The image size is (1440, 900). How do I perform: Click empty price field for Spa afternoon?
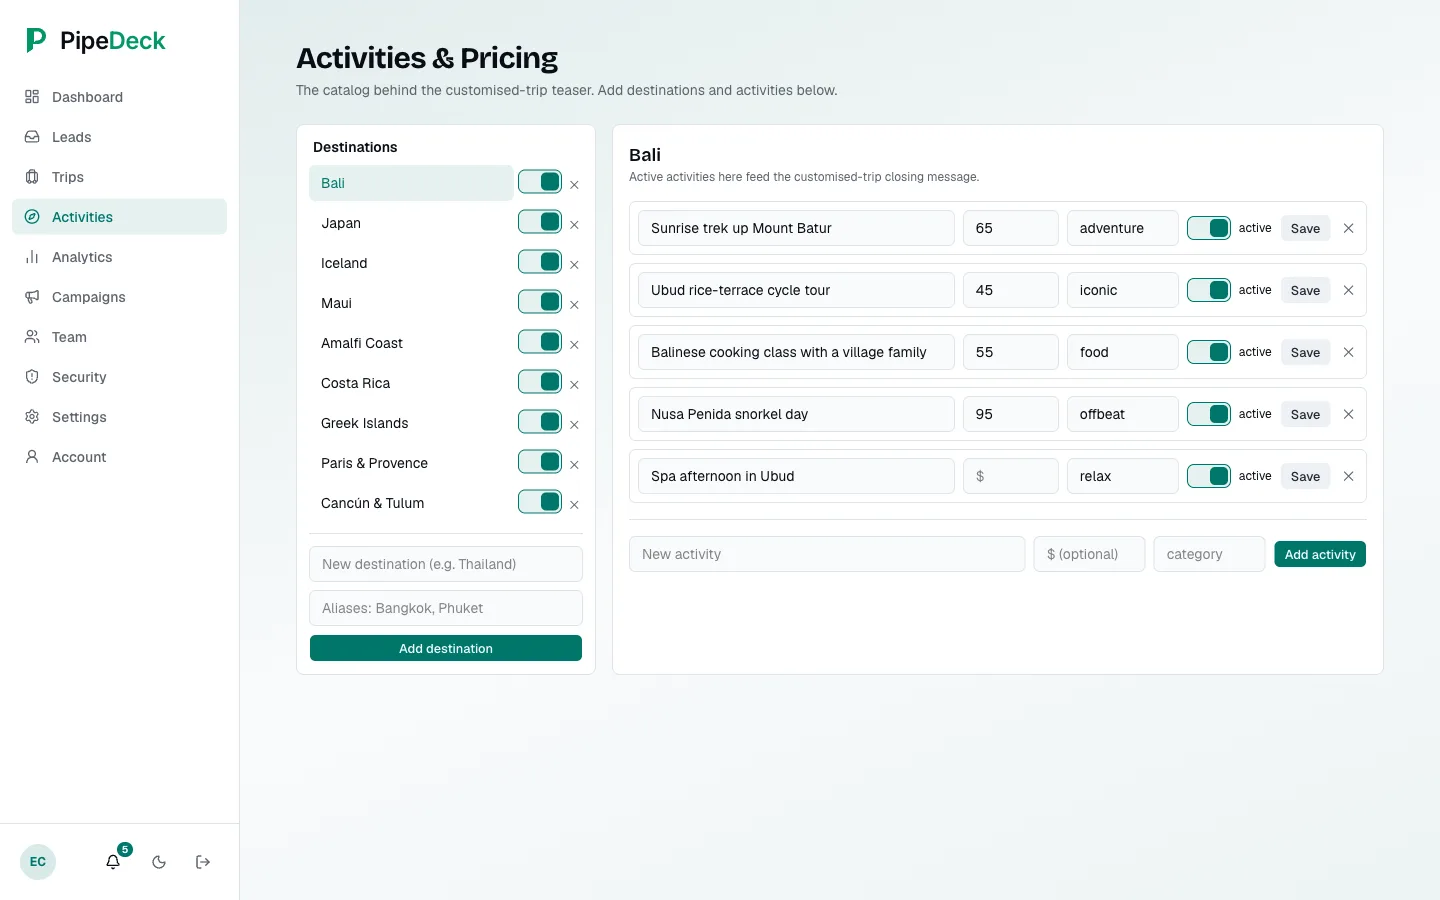click(1010, 476)
